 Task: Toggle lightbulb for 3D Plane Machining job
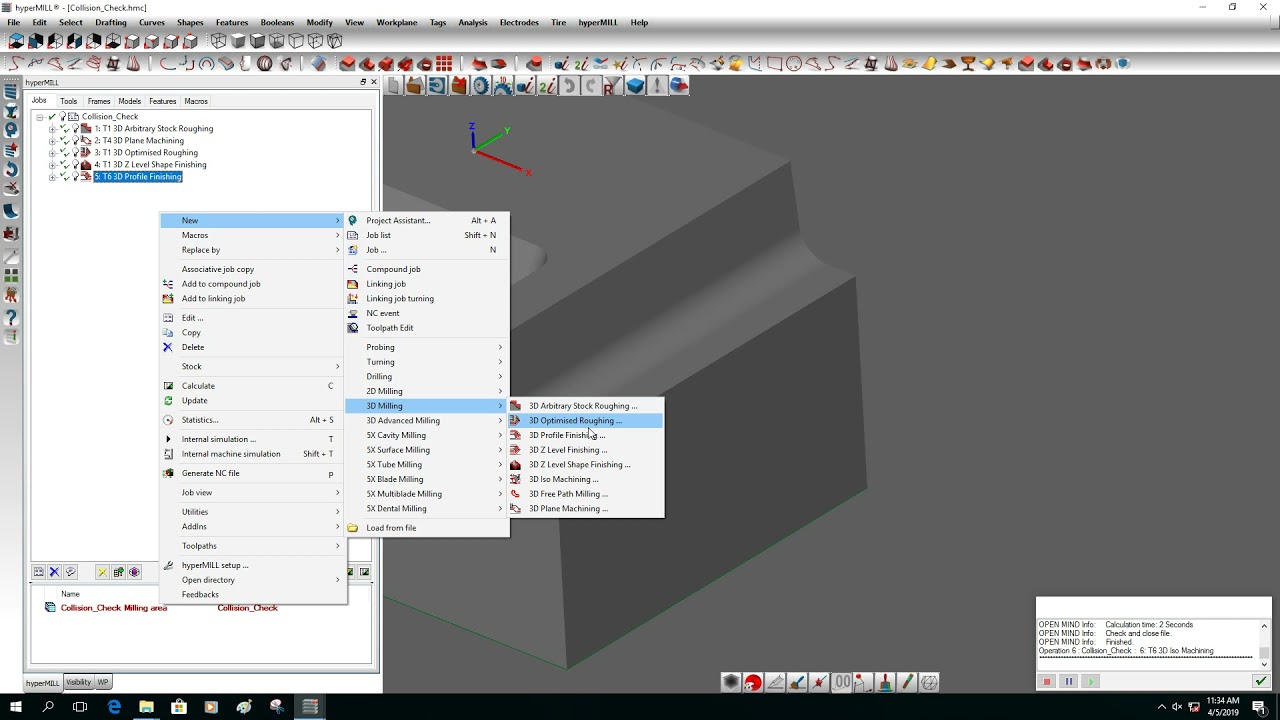pos(76,141)
